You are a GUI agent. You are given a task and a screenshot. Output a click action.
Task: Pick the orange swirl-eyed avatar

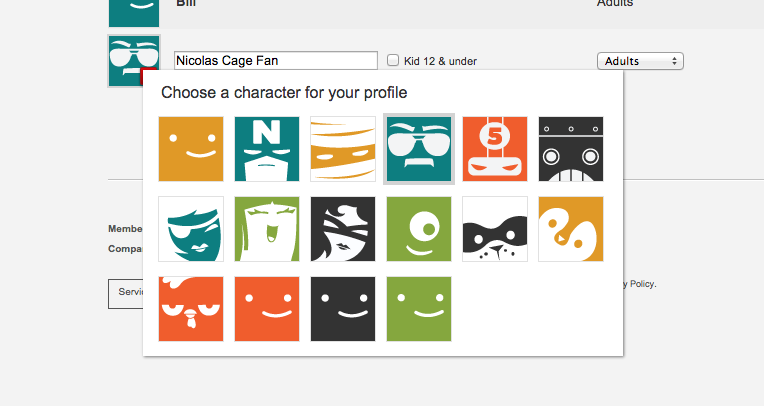click(571, 229)
